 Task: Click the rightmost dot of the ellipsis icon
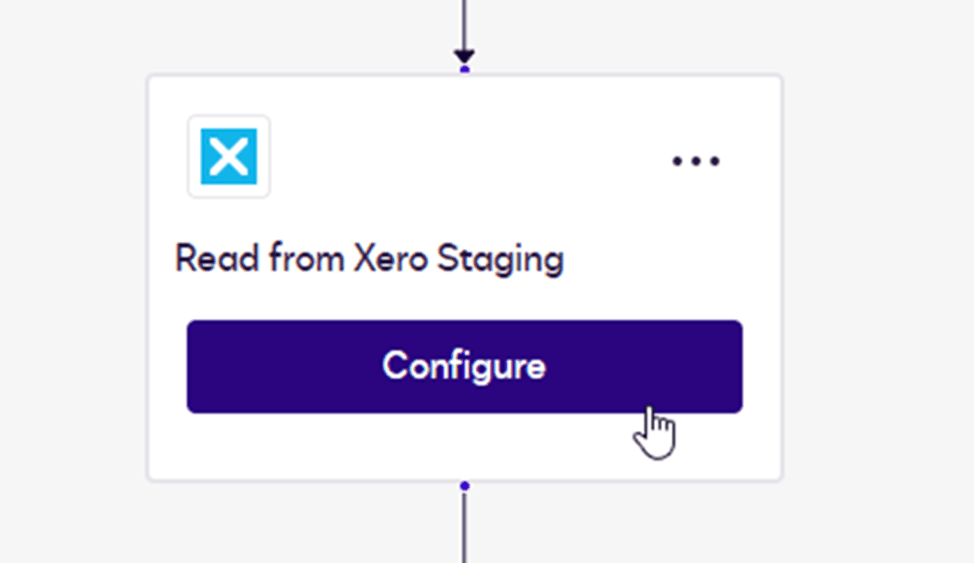tap(713, 161)
